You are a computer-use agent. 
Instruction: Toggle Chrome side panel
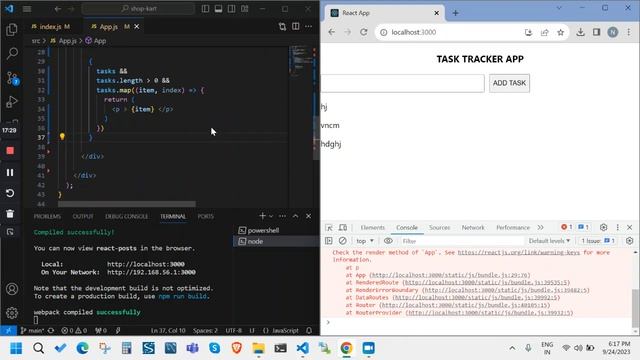point(596,32)
